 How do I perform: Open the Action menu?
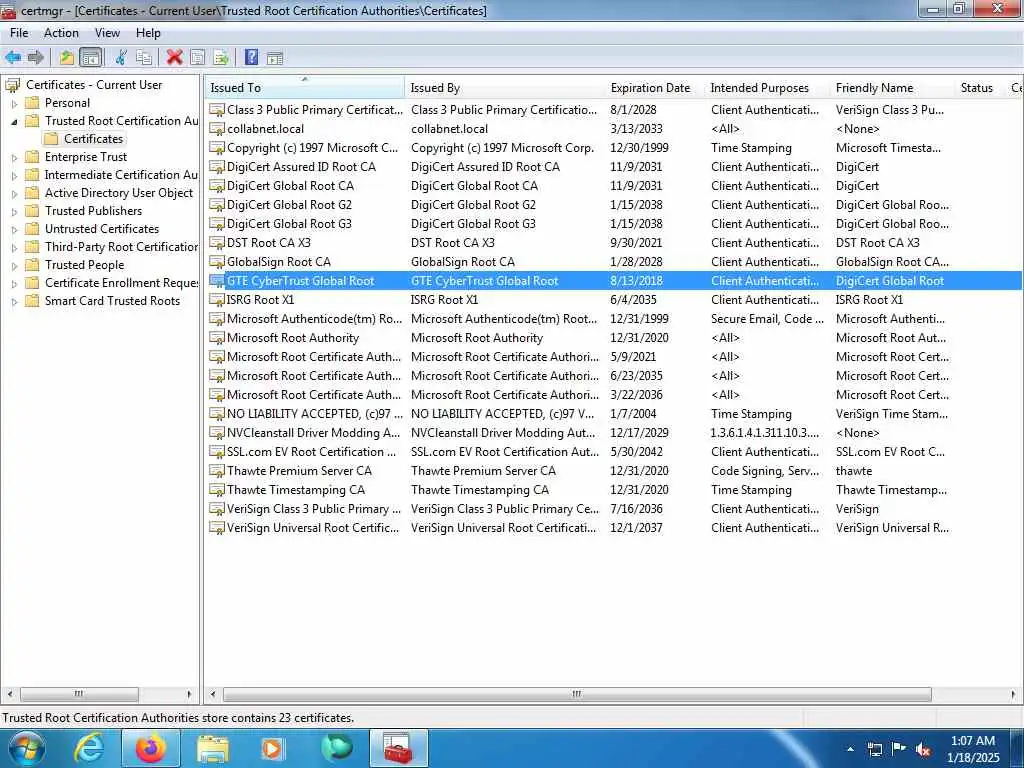[x=61, y=33]
